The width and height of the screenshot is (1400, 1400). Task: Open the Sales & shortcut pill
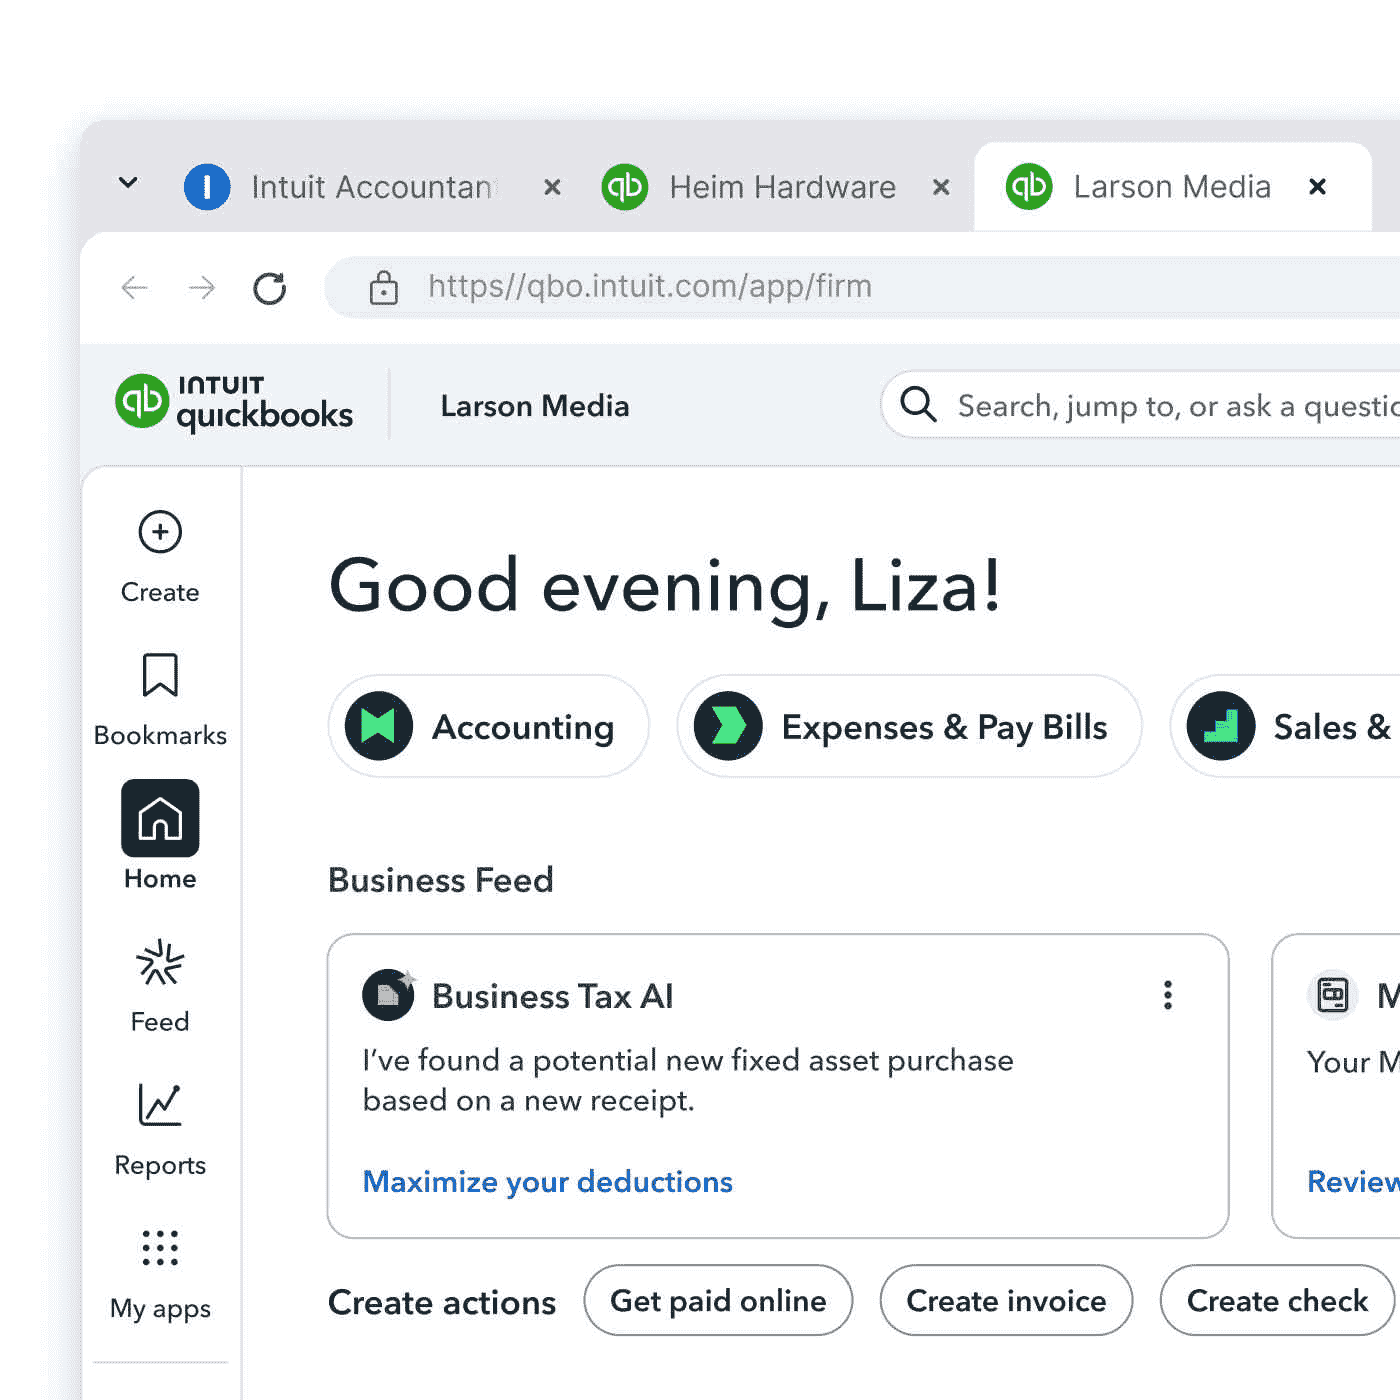pos(1285,726)
